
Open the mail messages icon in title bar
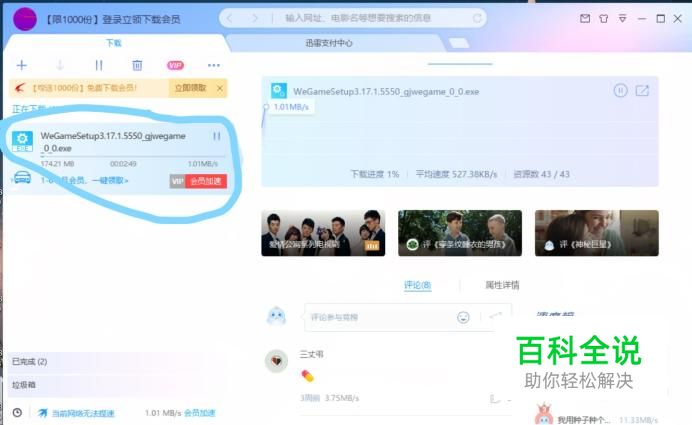[x=585, y=19]
